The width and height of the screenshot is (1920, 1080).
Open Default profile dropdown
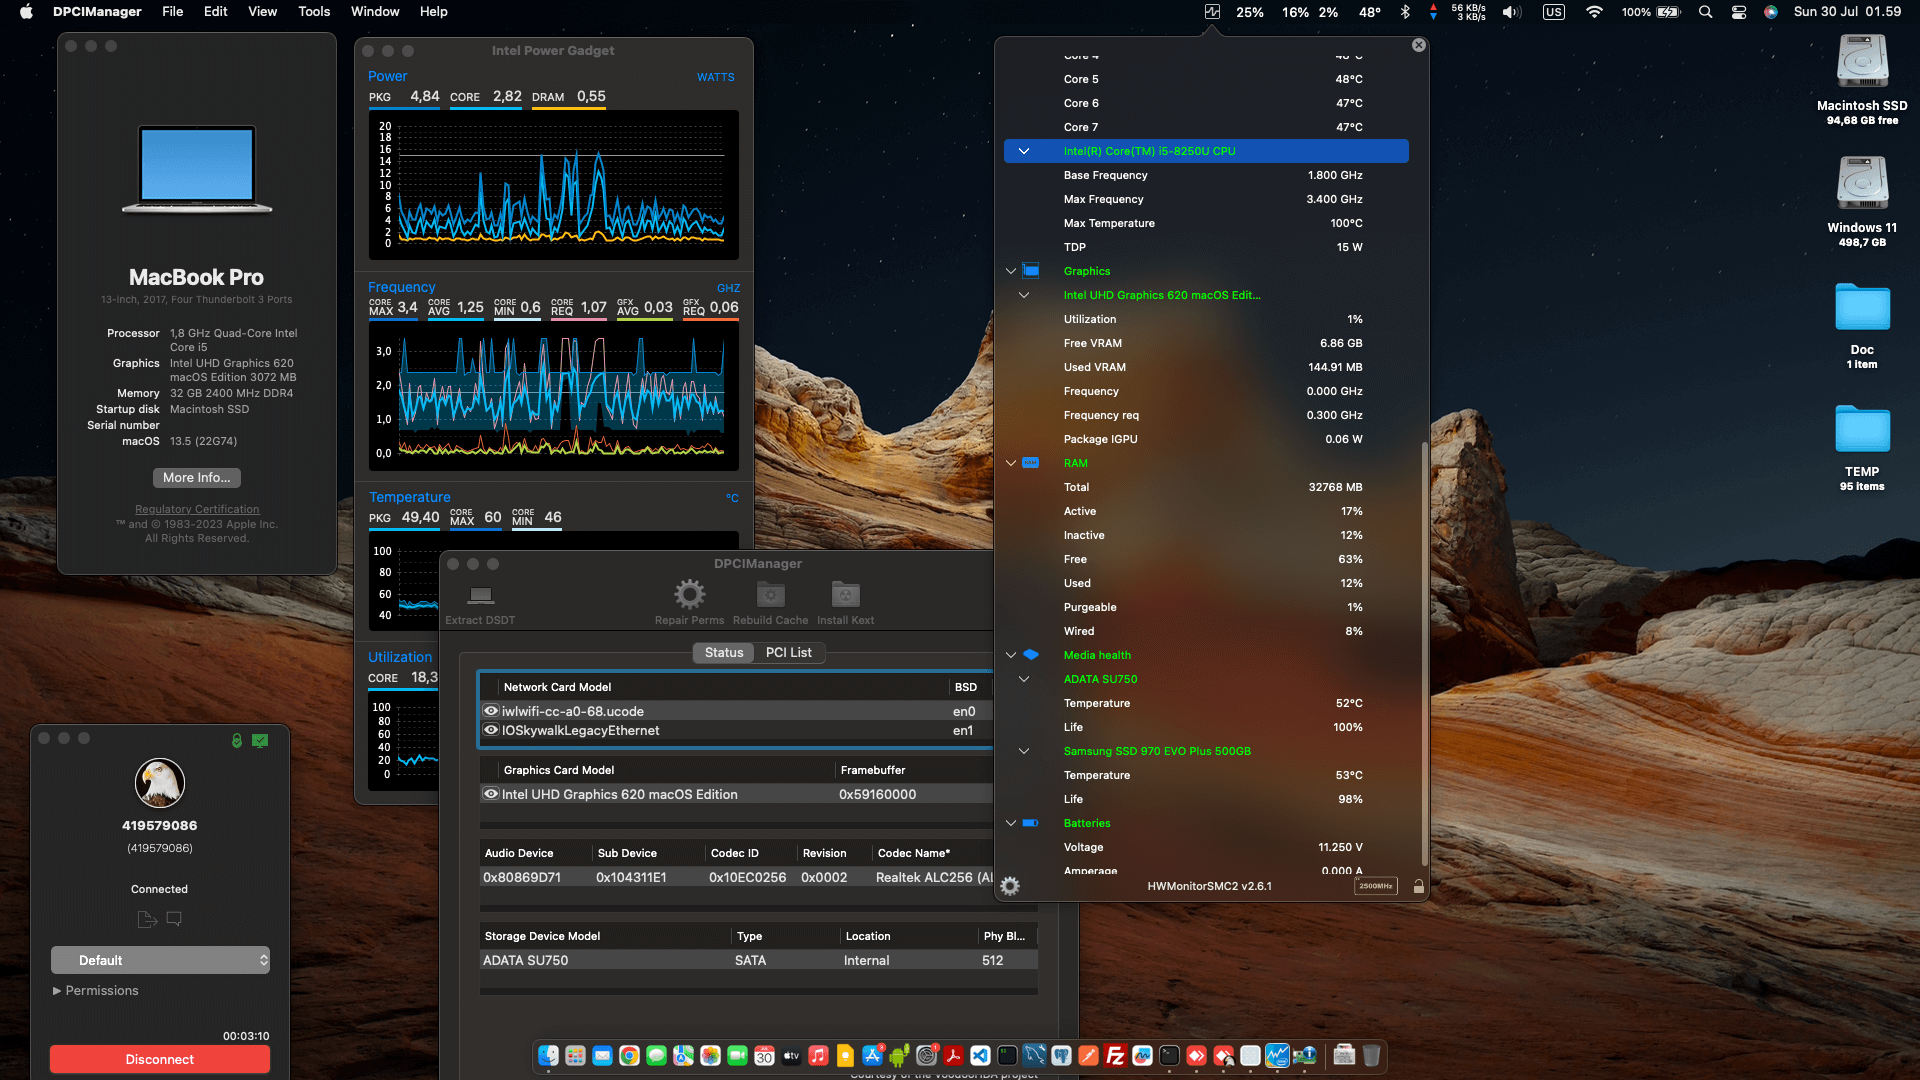point(160,960)
